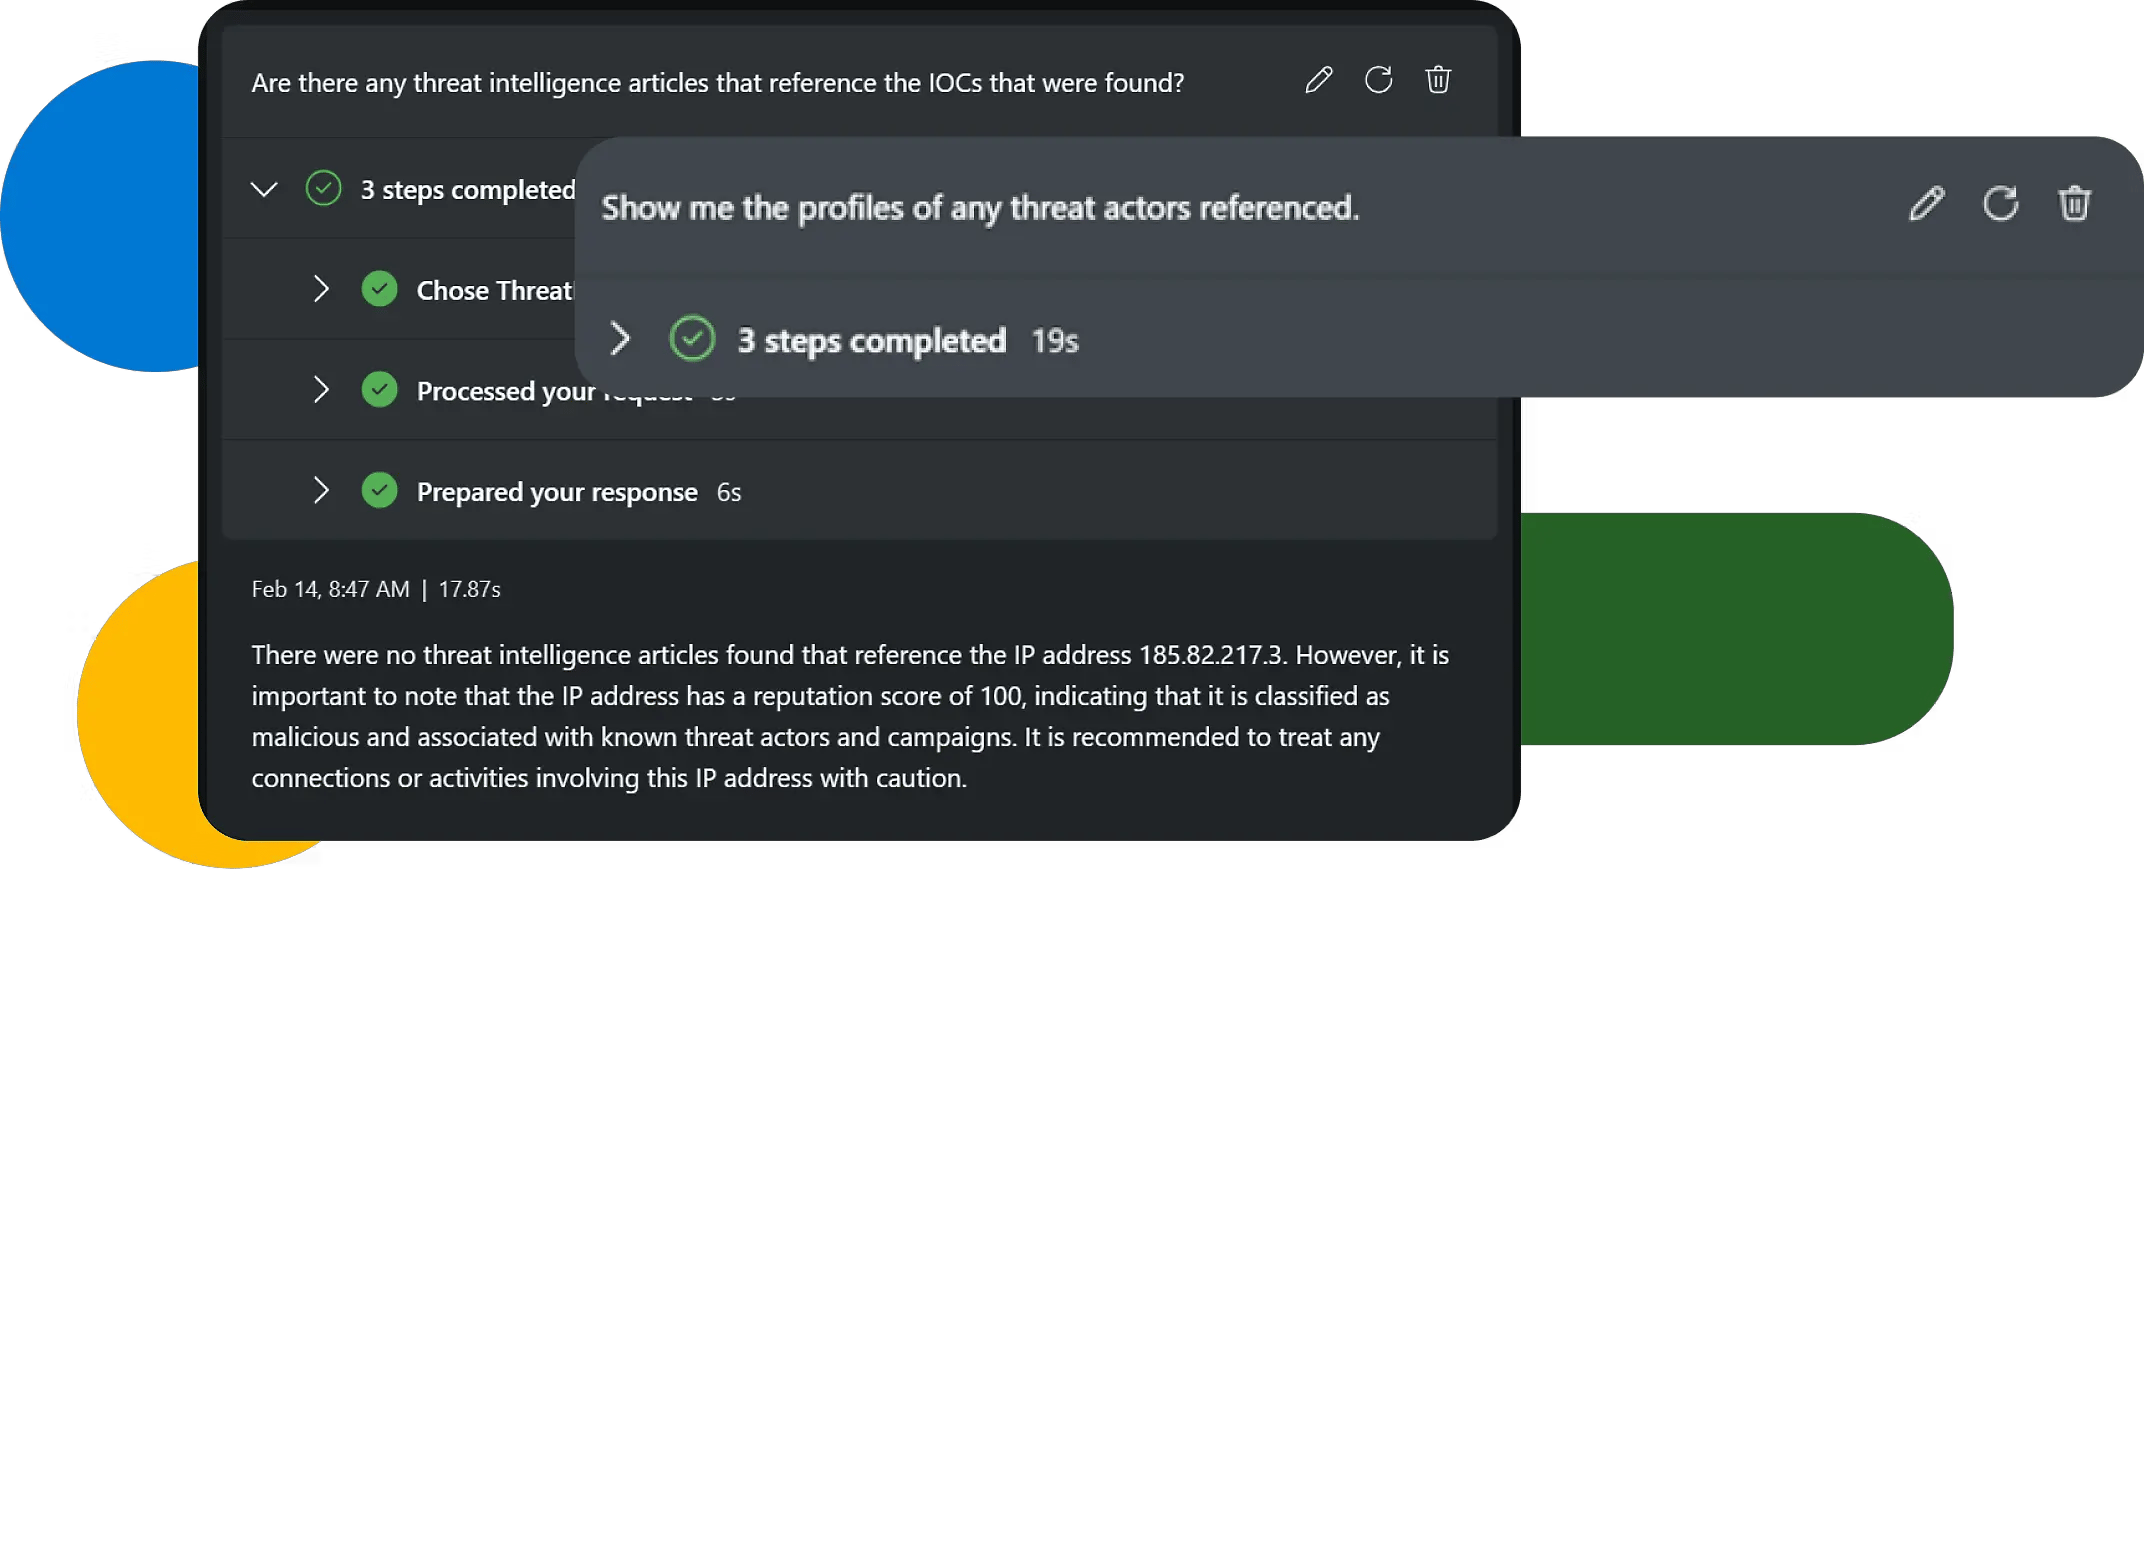Delete the IOC articles prompt
2144x1552 pixels.
pos(1438,80)
